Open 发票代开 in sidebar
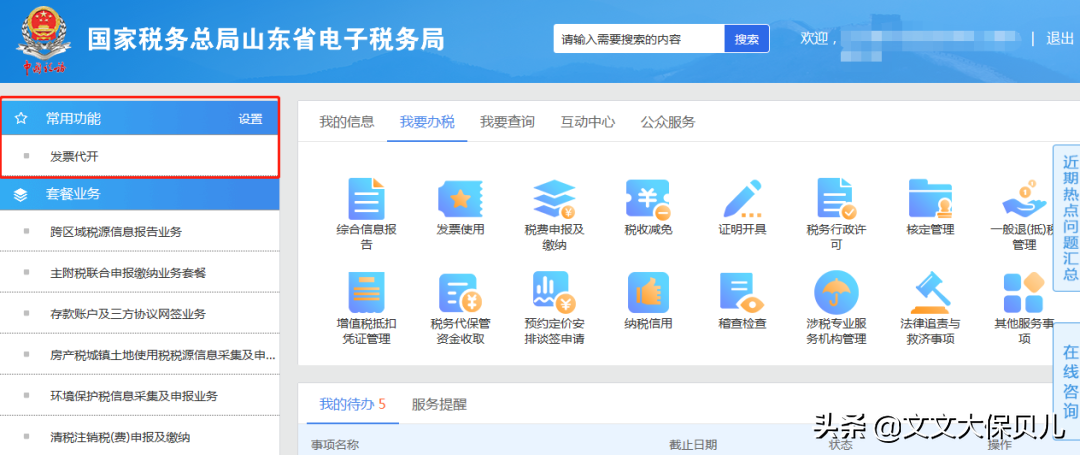1080x455 pixels. point(74,156)
